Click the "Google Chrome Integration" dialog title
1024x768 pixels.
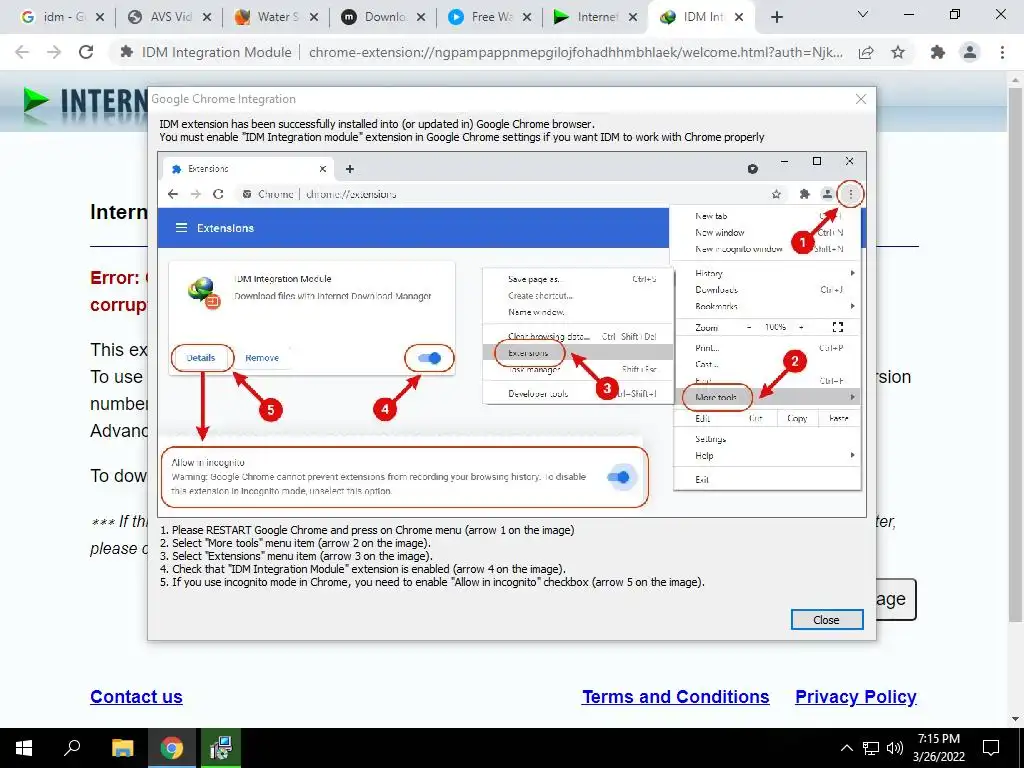(x=223, y=99)
